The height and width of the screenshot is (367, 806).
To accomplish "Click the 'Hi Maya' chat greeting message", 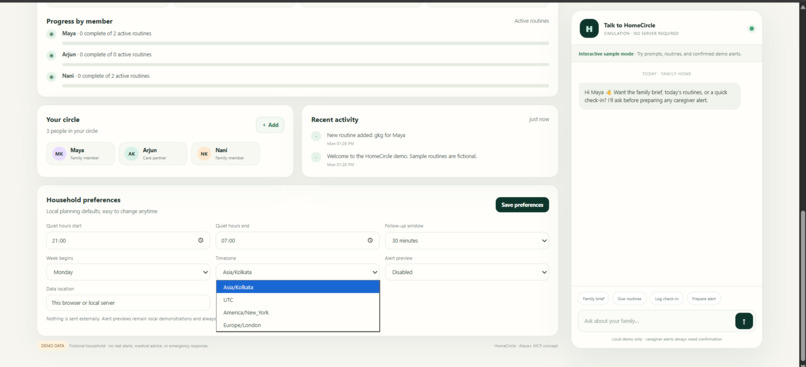I will [x=660, y=96].
